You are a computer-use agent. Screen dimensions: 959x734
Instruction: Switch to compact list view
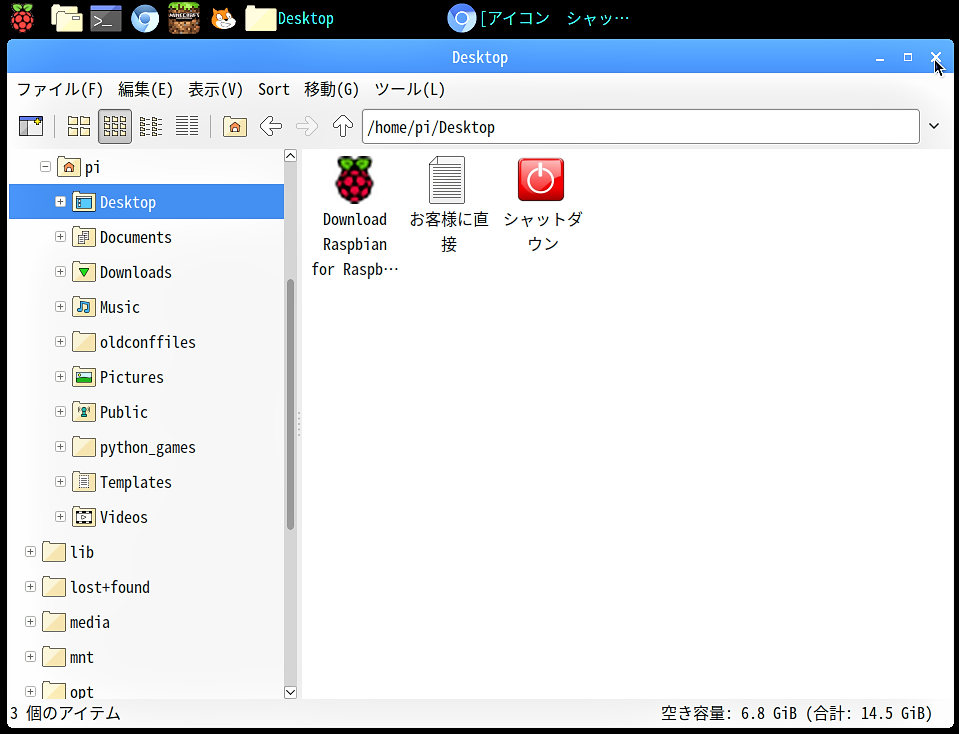click(x=151, y=127)
